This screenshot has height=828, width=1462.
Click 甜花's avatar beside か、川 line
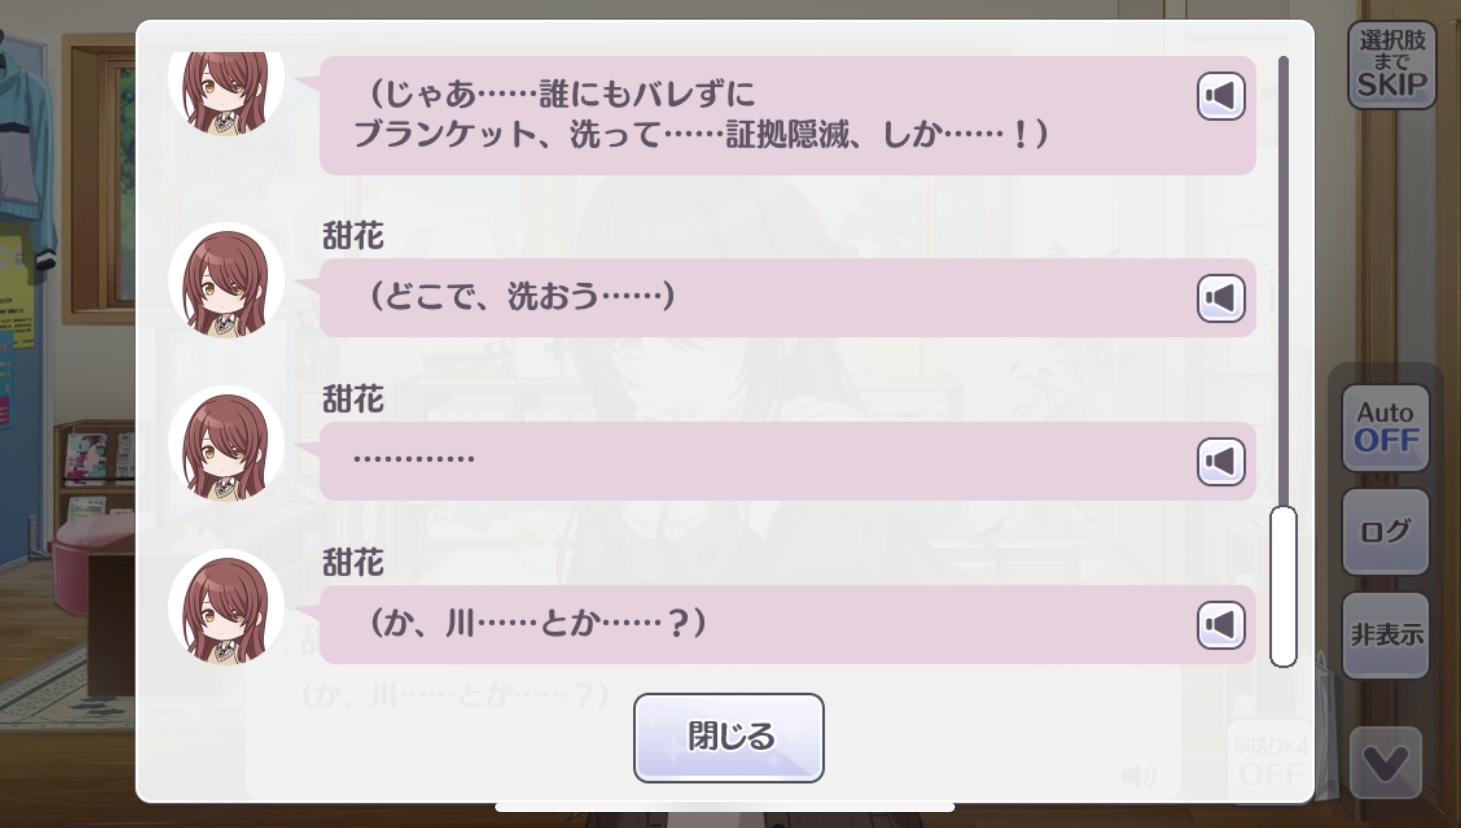click(226, 607)
